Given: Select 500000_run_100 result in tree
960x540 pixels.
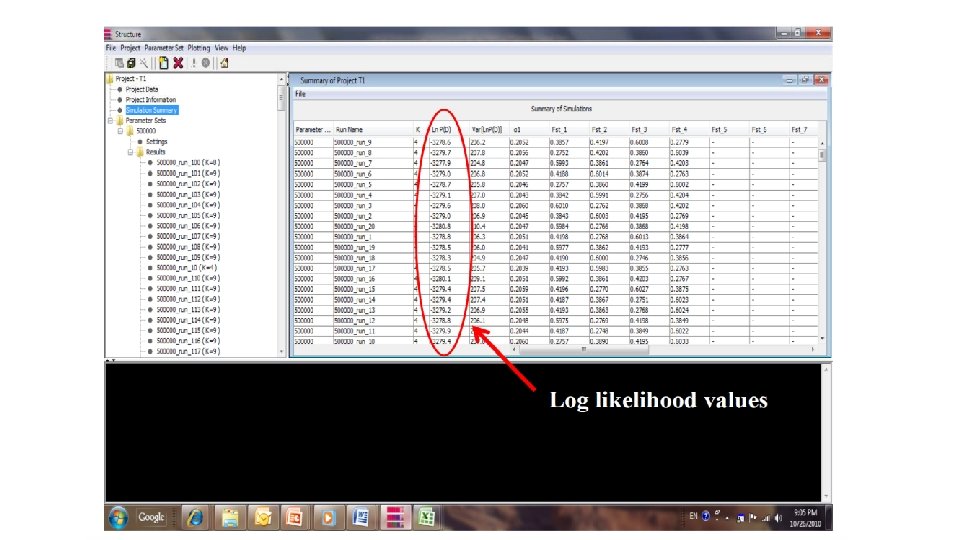Looking at the screenshot, I should (187, 163).
